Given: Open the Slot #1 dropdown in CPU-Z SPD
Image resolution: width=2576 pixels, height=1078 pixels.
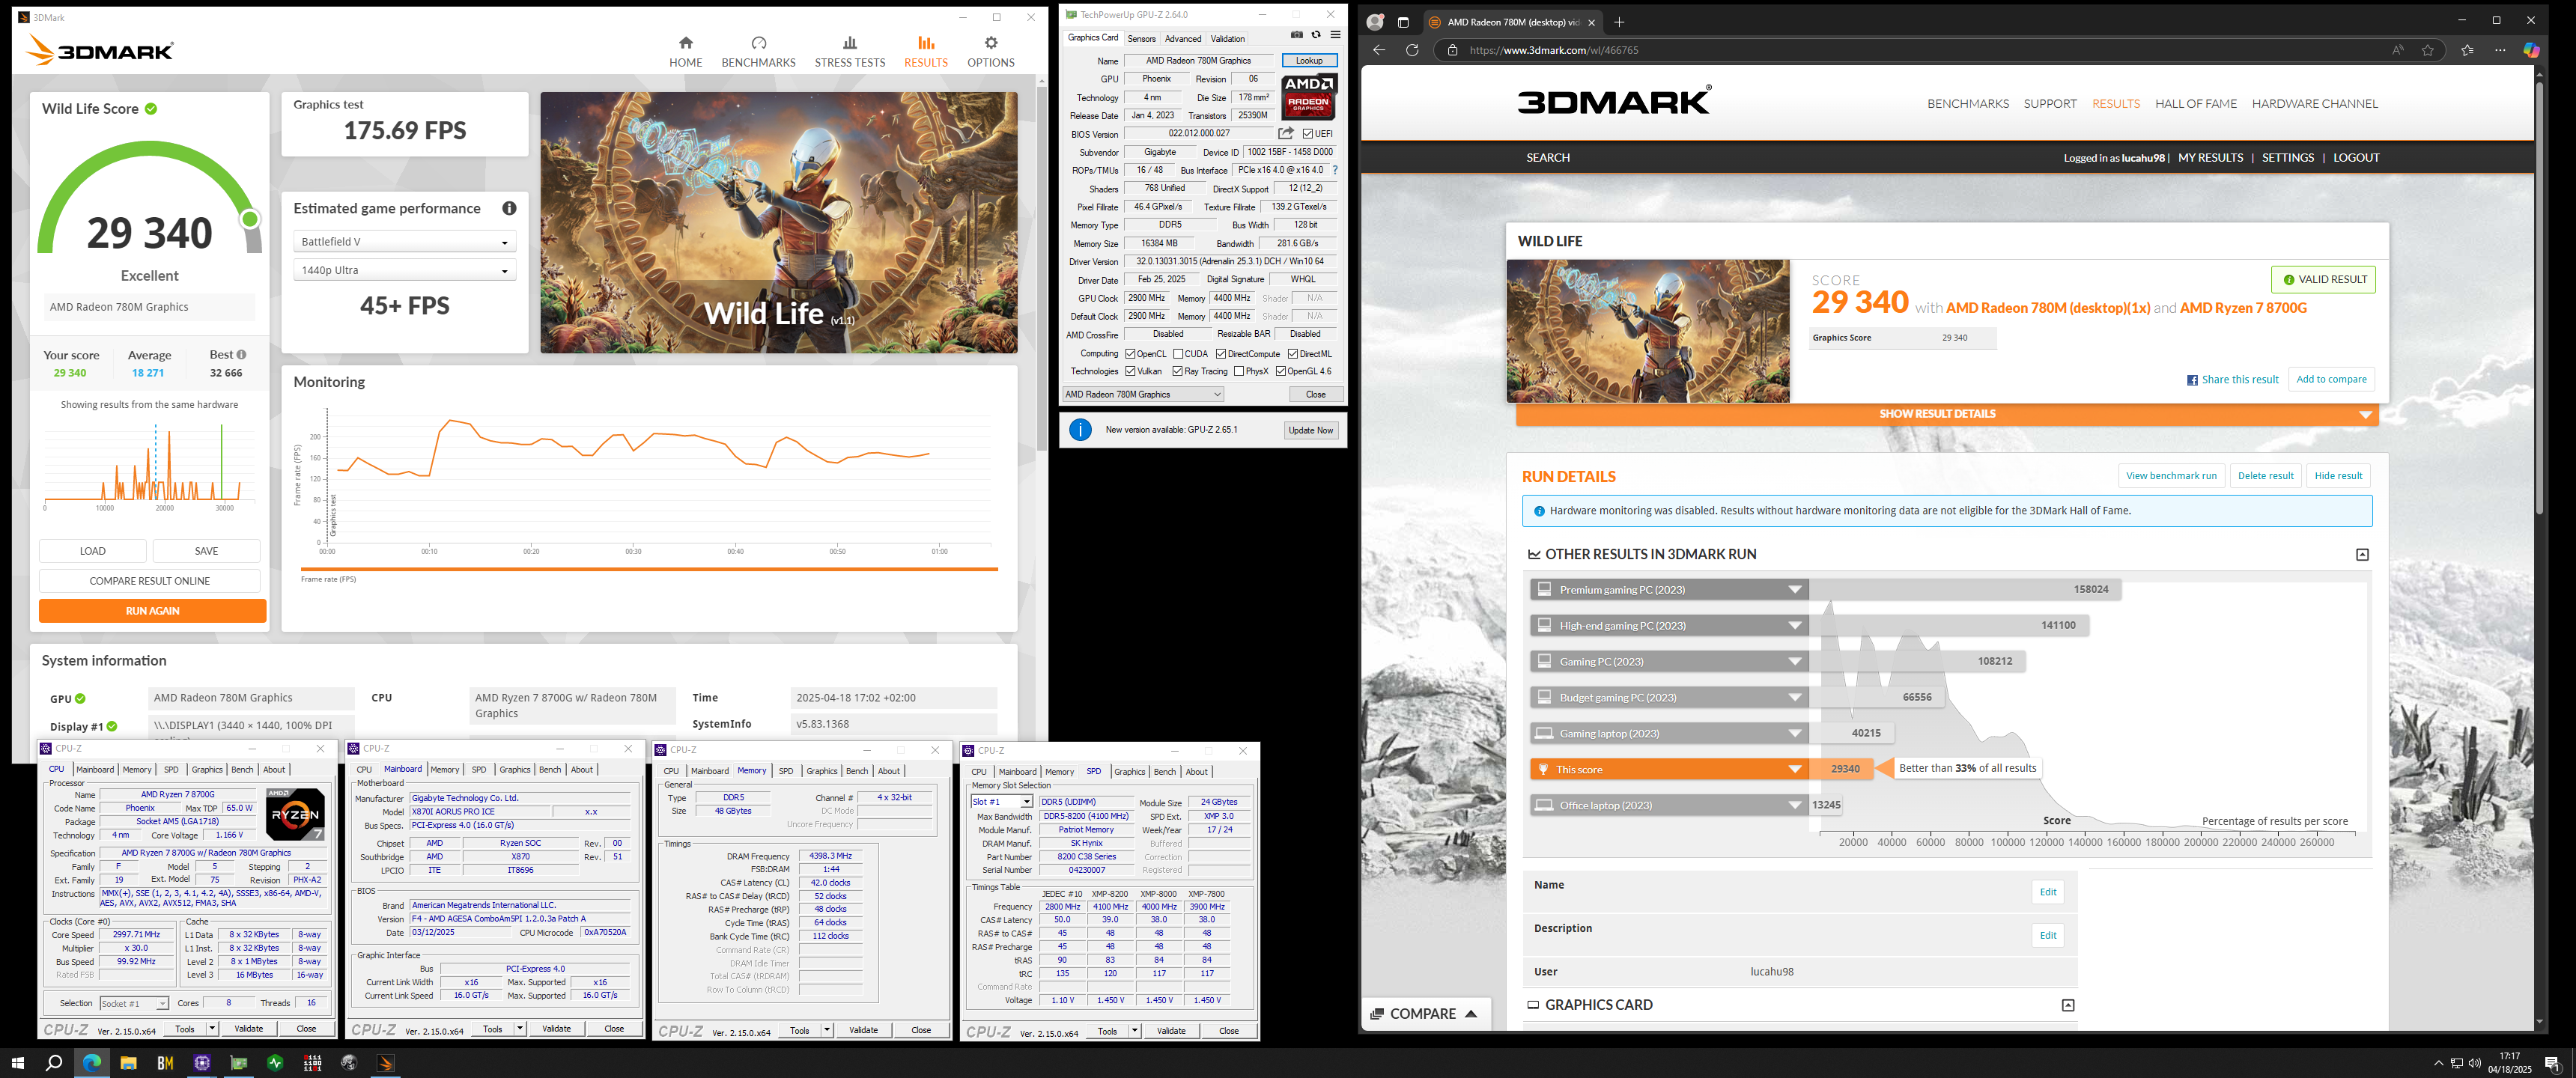Looking at the screenshot, I should pos(1001,802).
